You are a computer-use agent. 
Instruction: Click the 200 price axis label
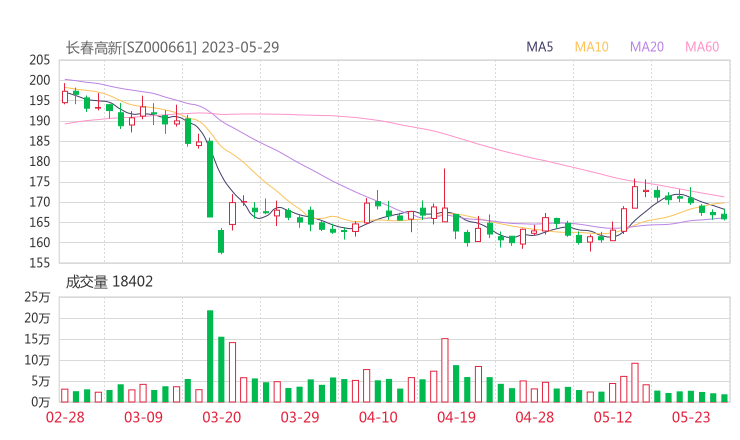pos(40,80)
